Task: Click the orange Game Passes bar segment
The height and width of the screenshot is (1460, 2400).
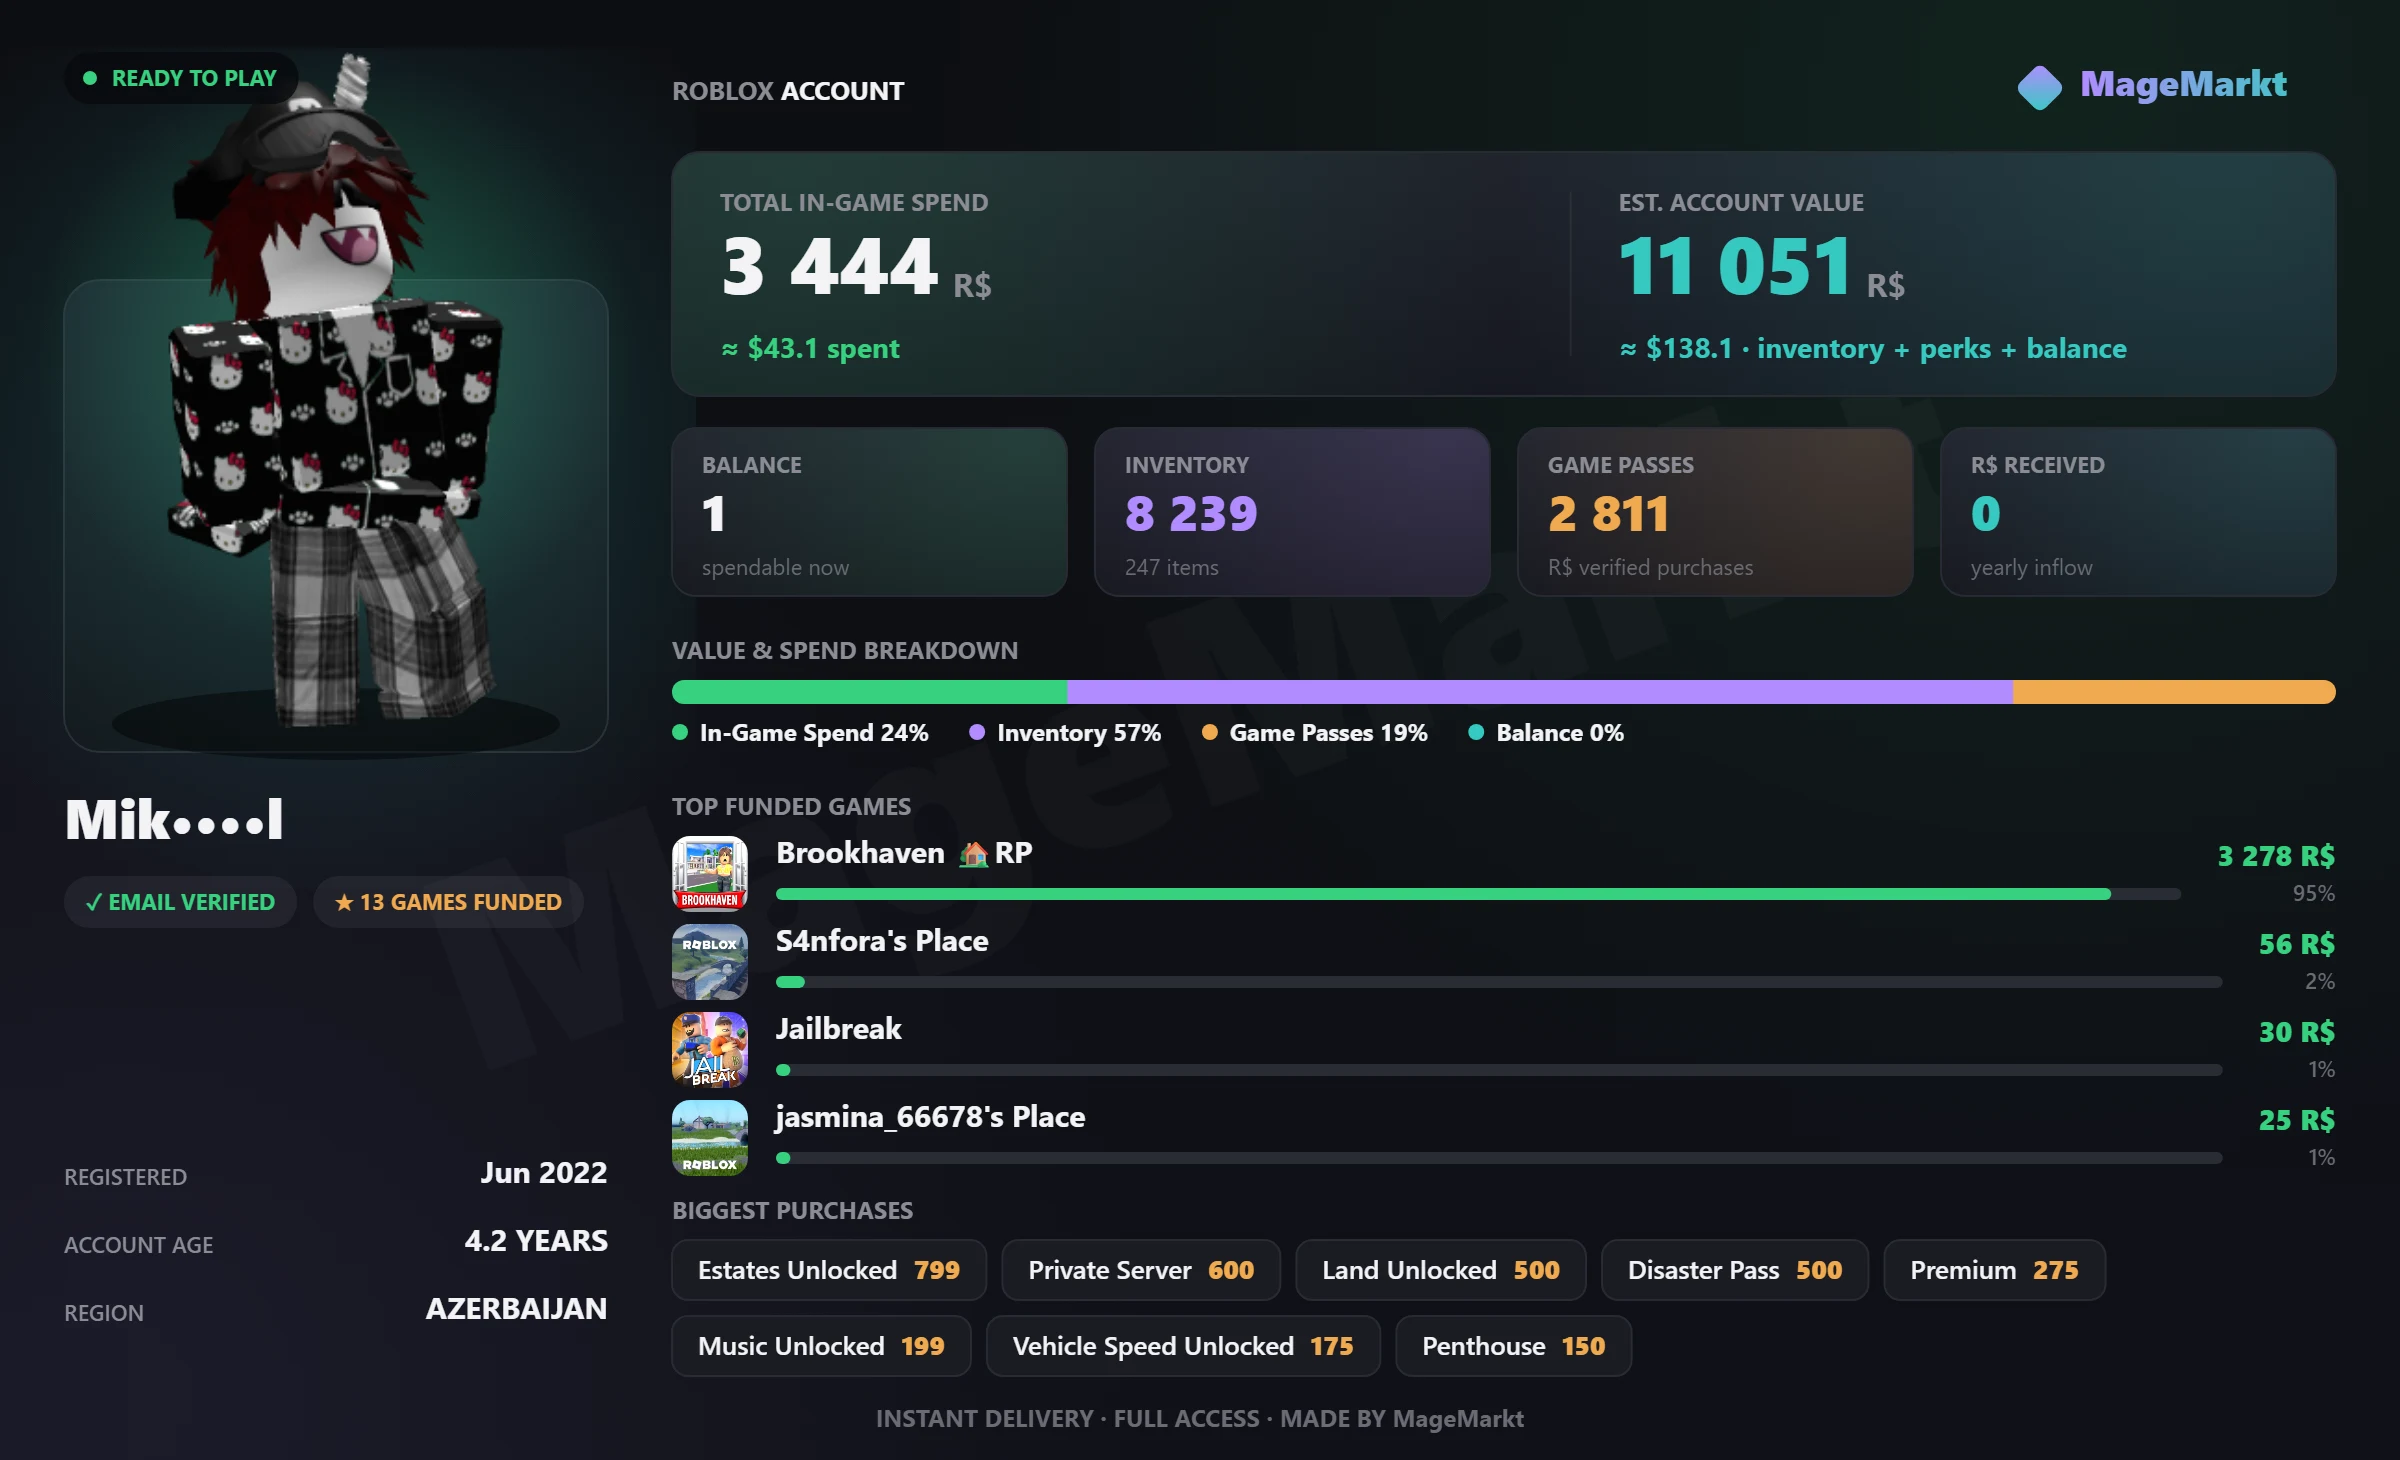Action: pos(2174,692)
